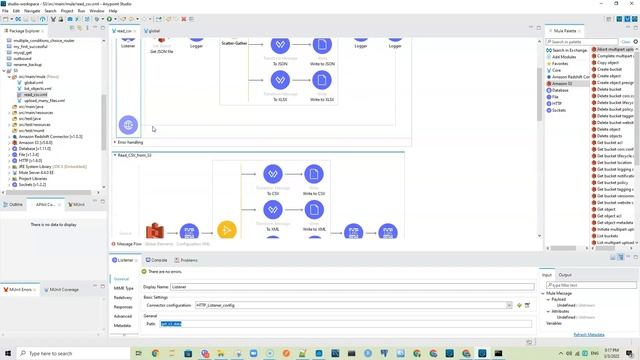Click the green add connector configuration icon
640x360 pixels.
tap(519, 305)
